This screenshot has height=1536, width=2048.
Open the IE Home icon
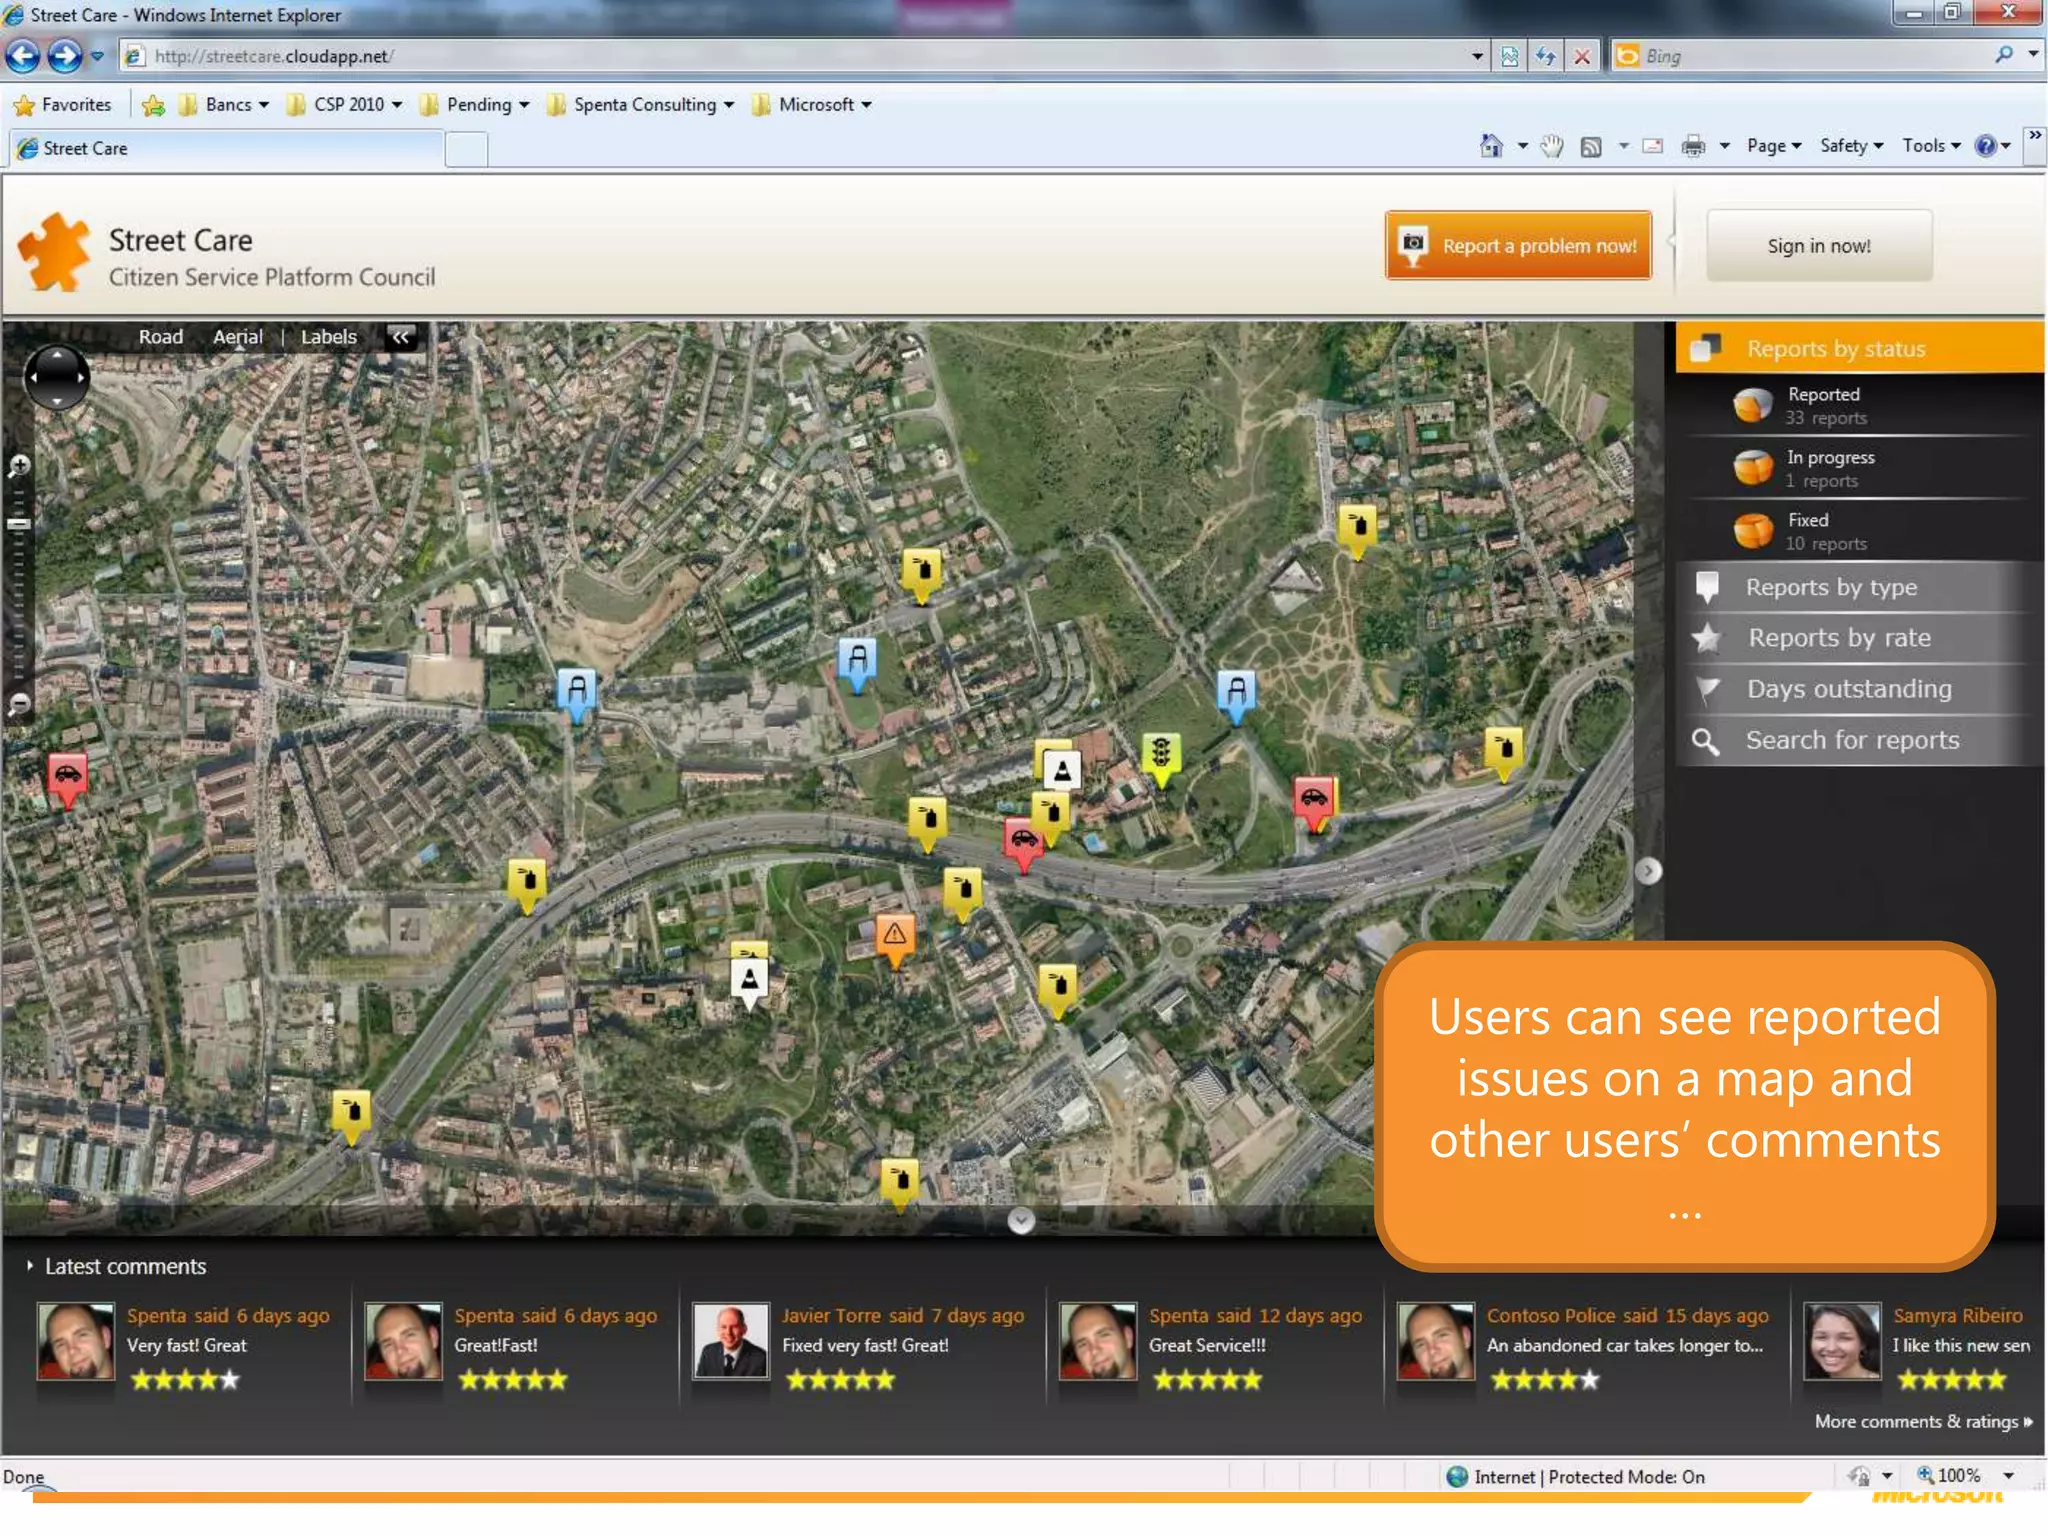point(1490,146)
